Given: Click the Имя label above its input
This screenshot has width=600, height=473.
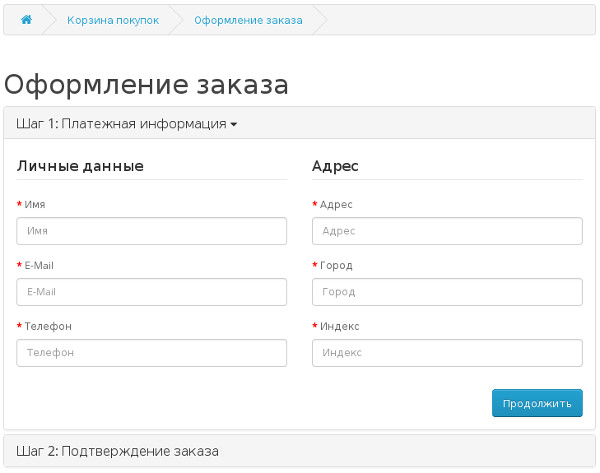Looking at the screenshot, I should (x=34, y=205).
